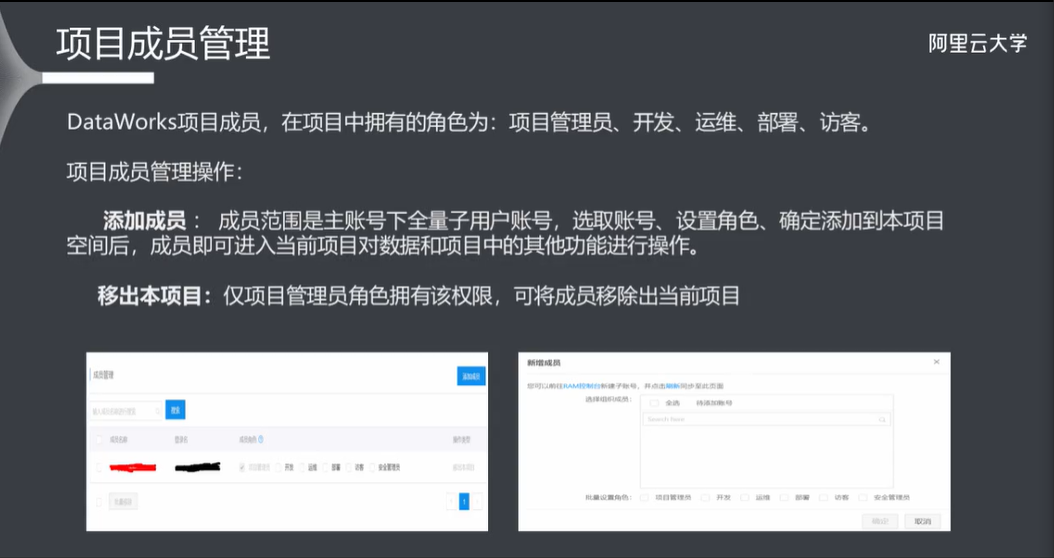
Task: Toggle the 项目管理员 role checkbox in member row
Action: (242, 467)
